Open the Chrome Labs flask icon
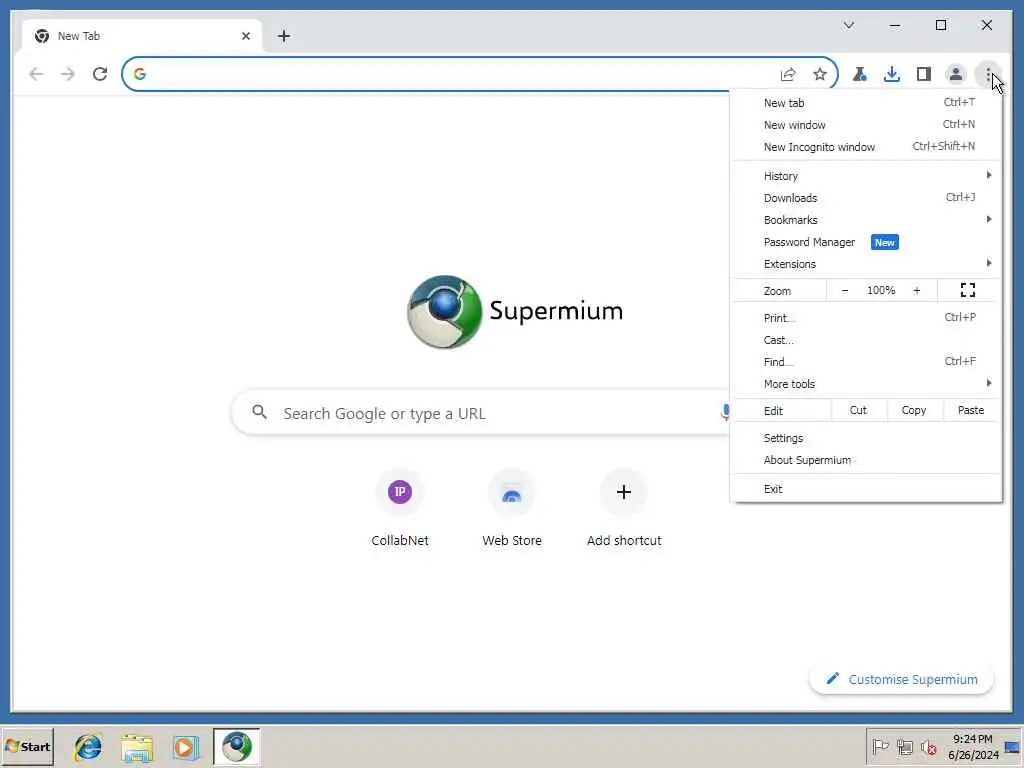 coord(859,74)
